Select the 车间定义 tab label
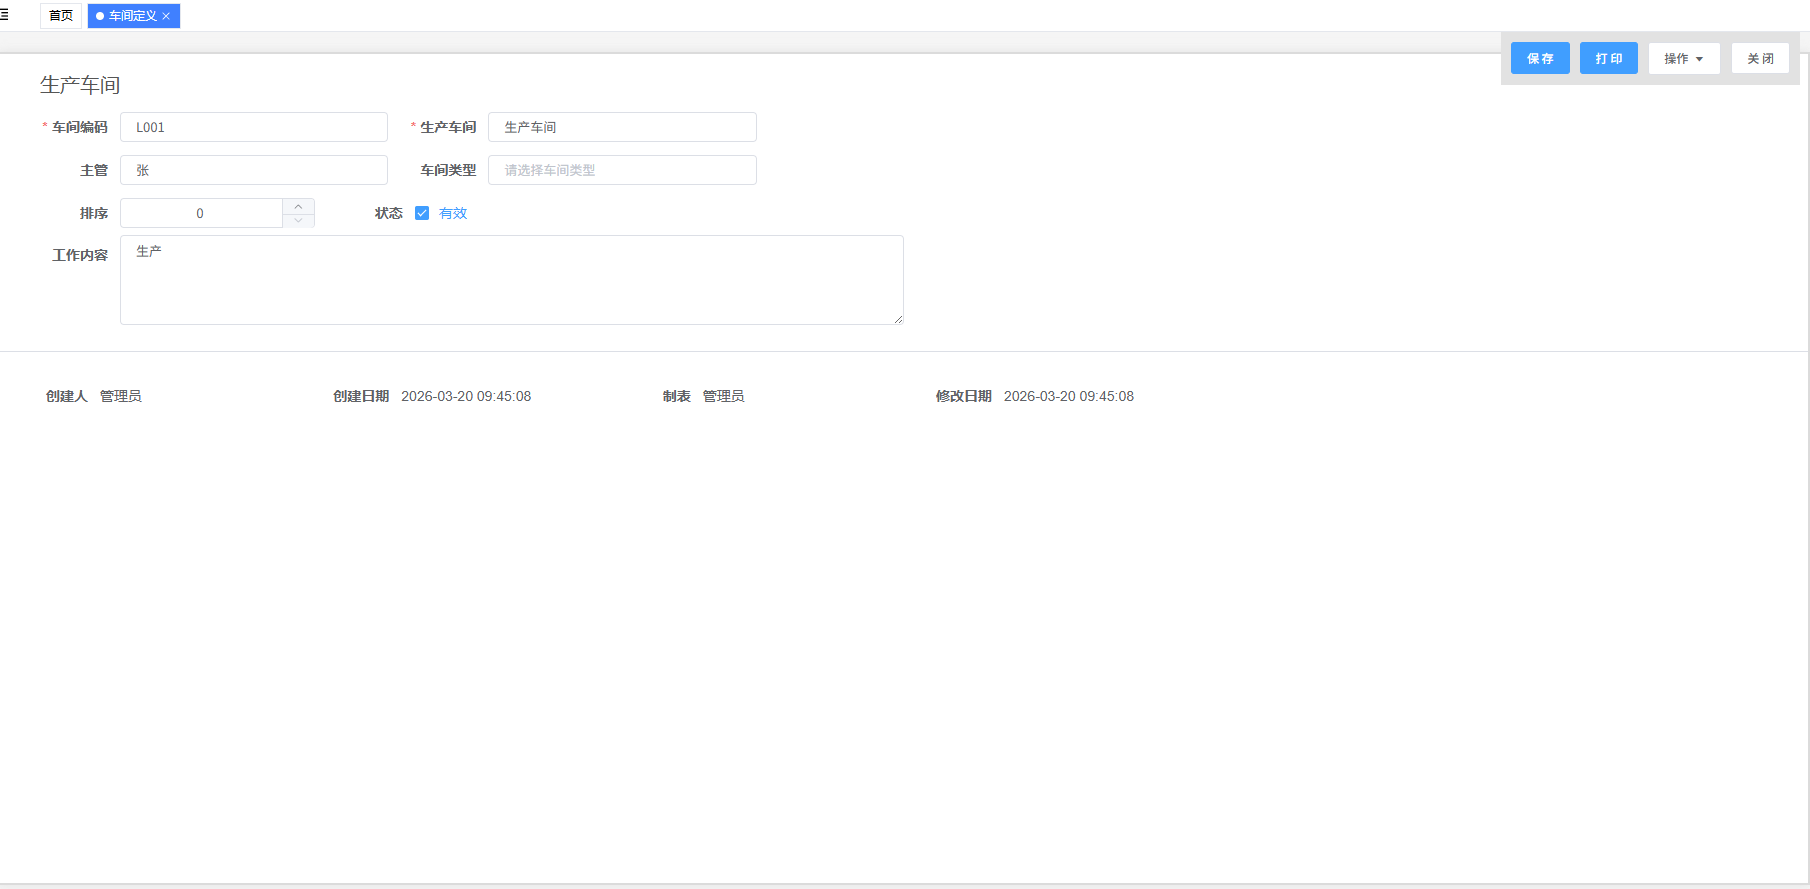The image size is (1810, 889). (x=132, y=16)
